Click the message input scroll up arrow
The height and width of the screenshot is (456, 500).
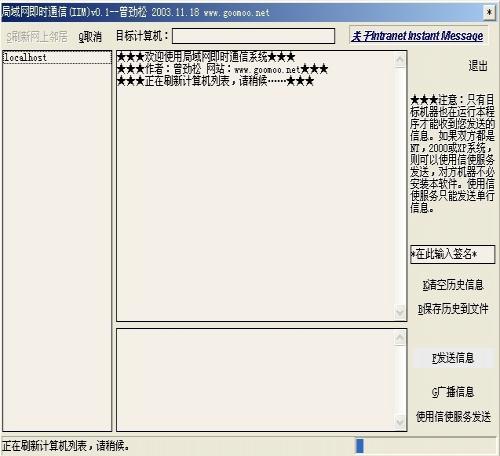click(400, 338)
